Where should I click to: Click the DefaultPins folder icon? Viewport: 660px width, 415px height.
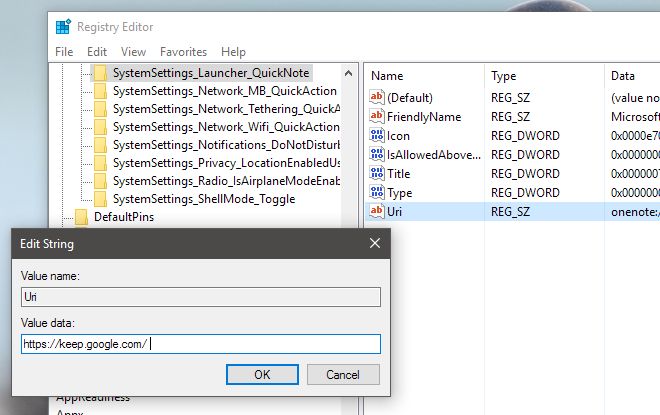(81, 217)
